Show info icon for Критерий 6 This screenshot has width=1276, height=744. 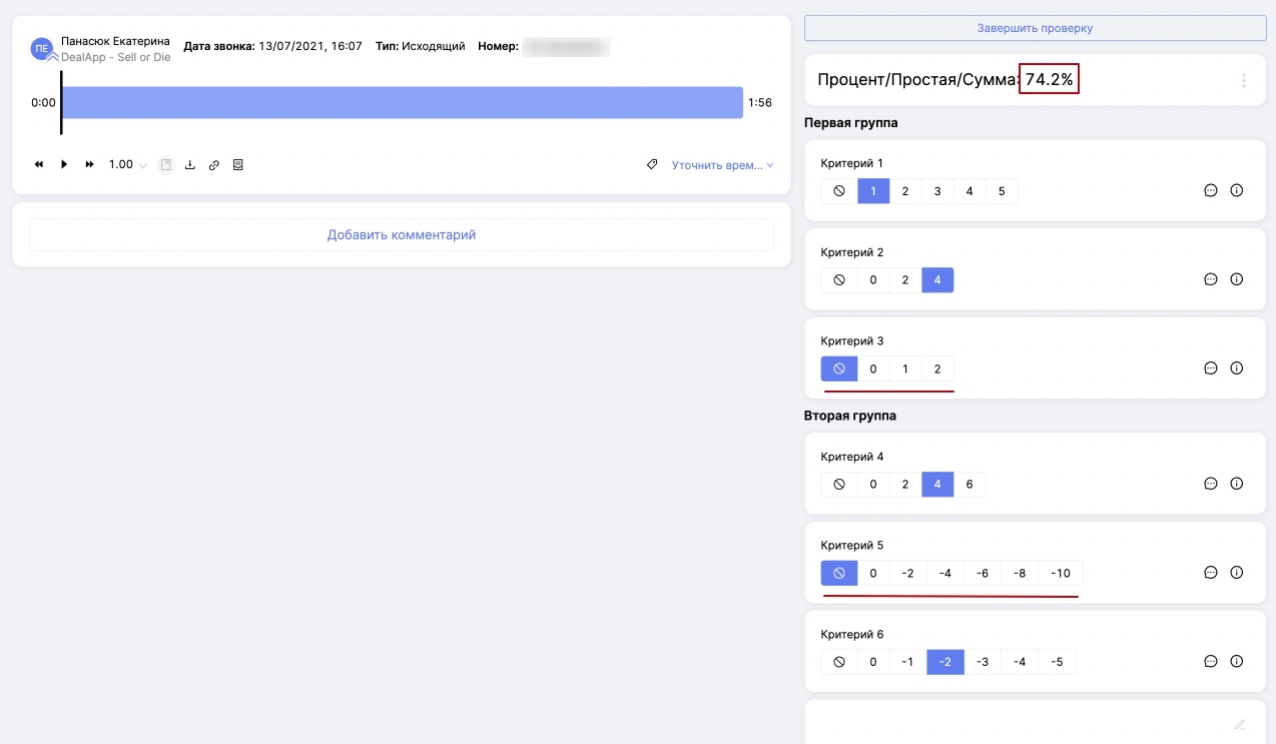1236,661
